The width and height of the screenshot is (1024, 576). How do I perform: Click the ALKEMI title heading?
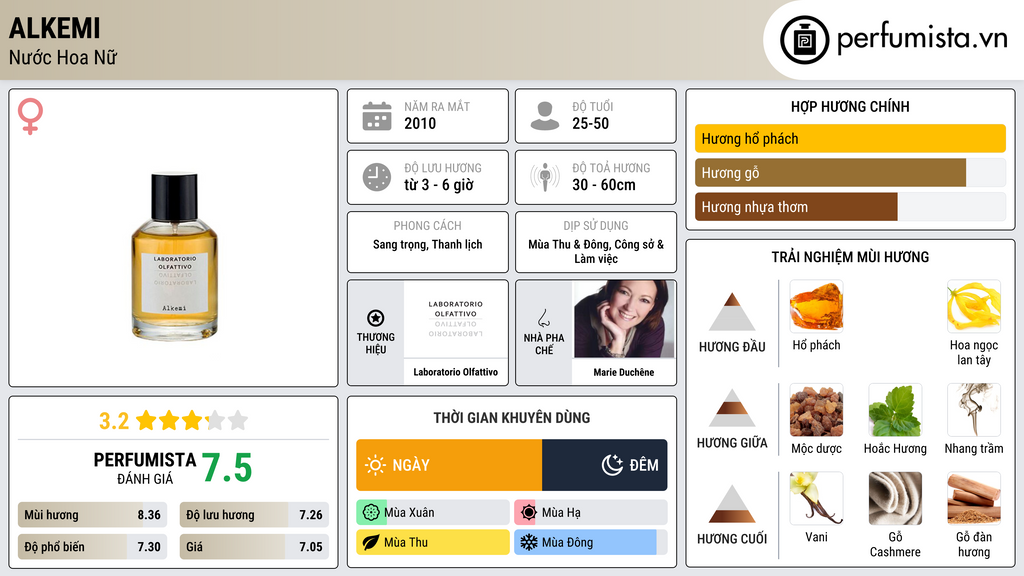[55, 28]
